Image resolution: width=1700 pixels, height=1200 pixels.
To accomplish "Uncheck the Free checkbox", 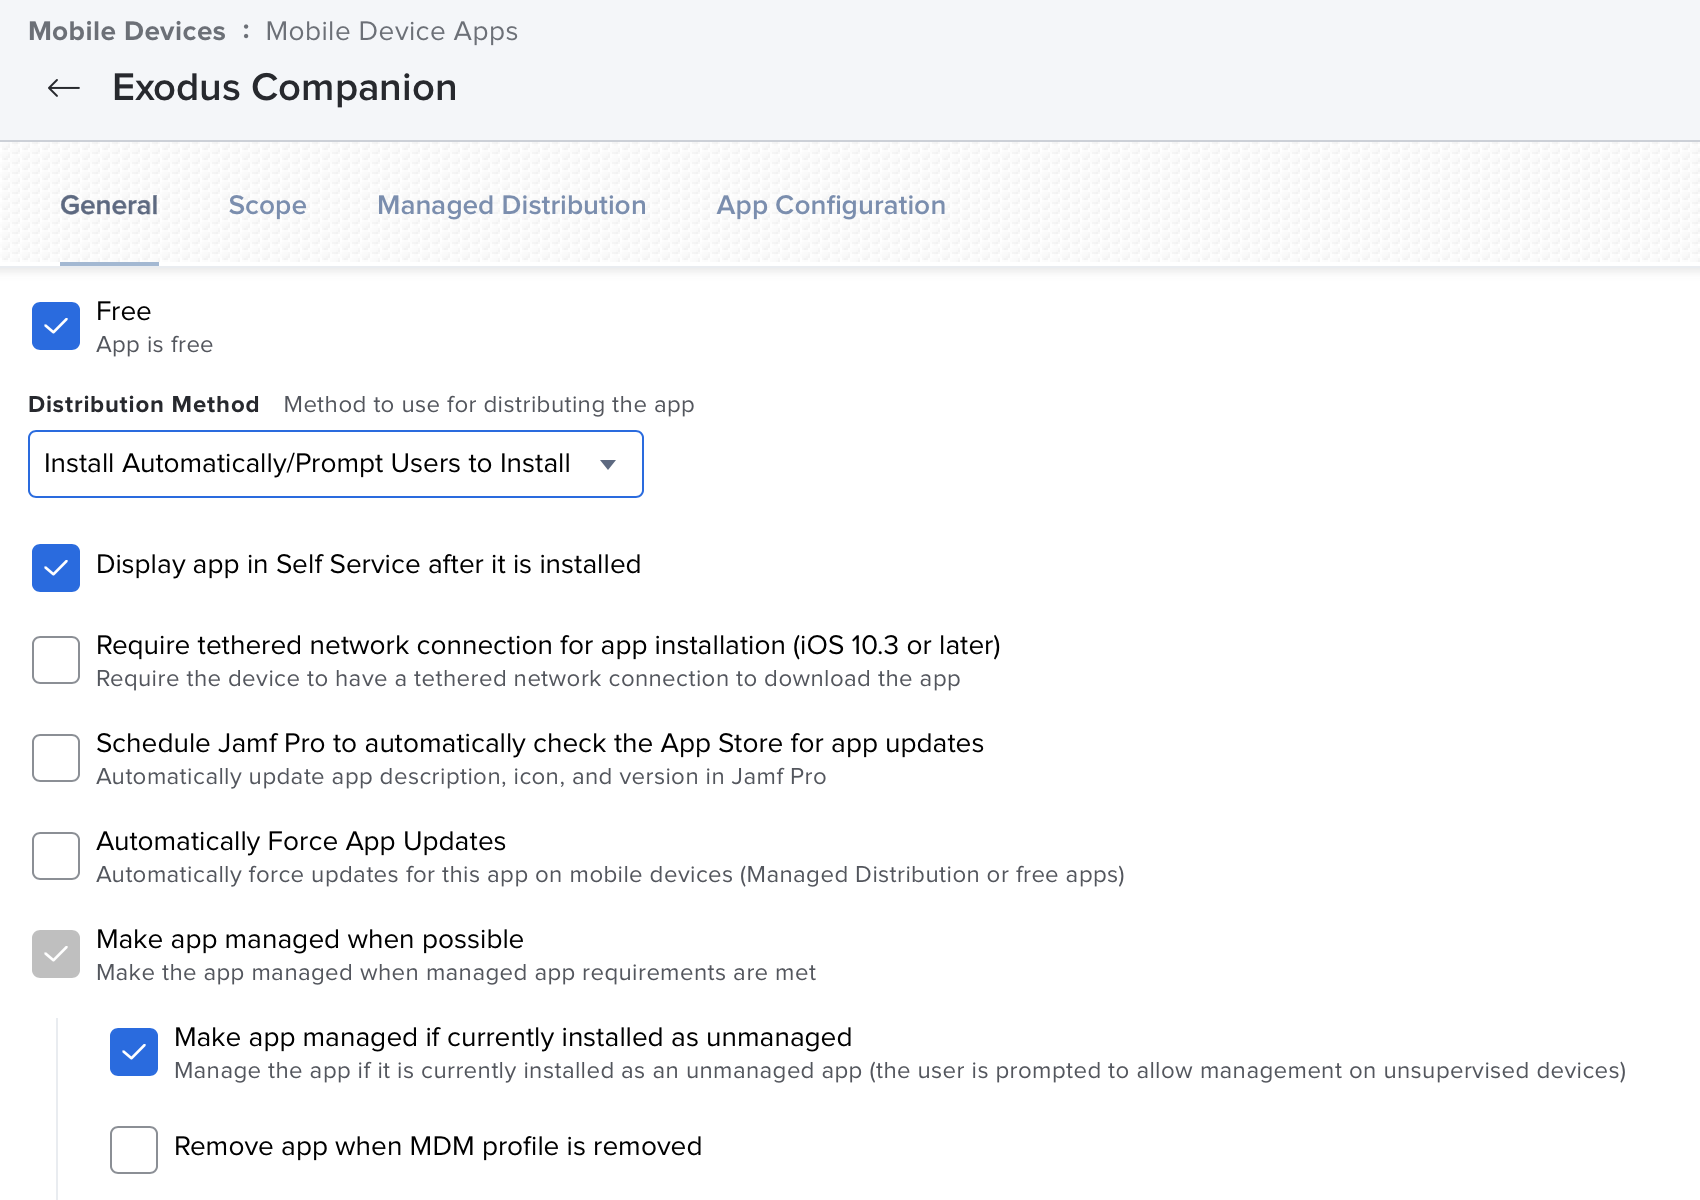I will click(56, 326).
